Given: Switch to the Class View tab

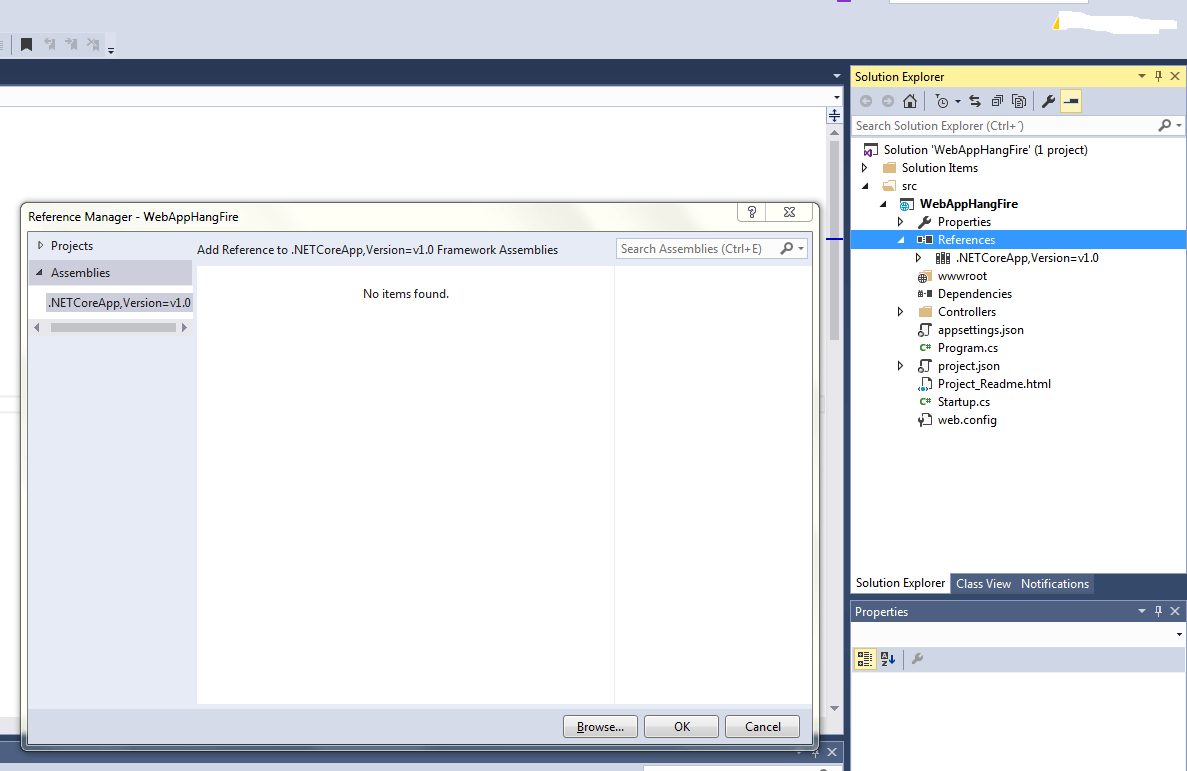Looking at the screenshot, I should point(983,584).
